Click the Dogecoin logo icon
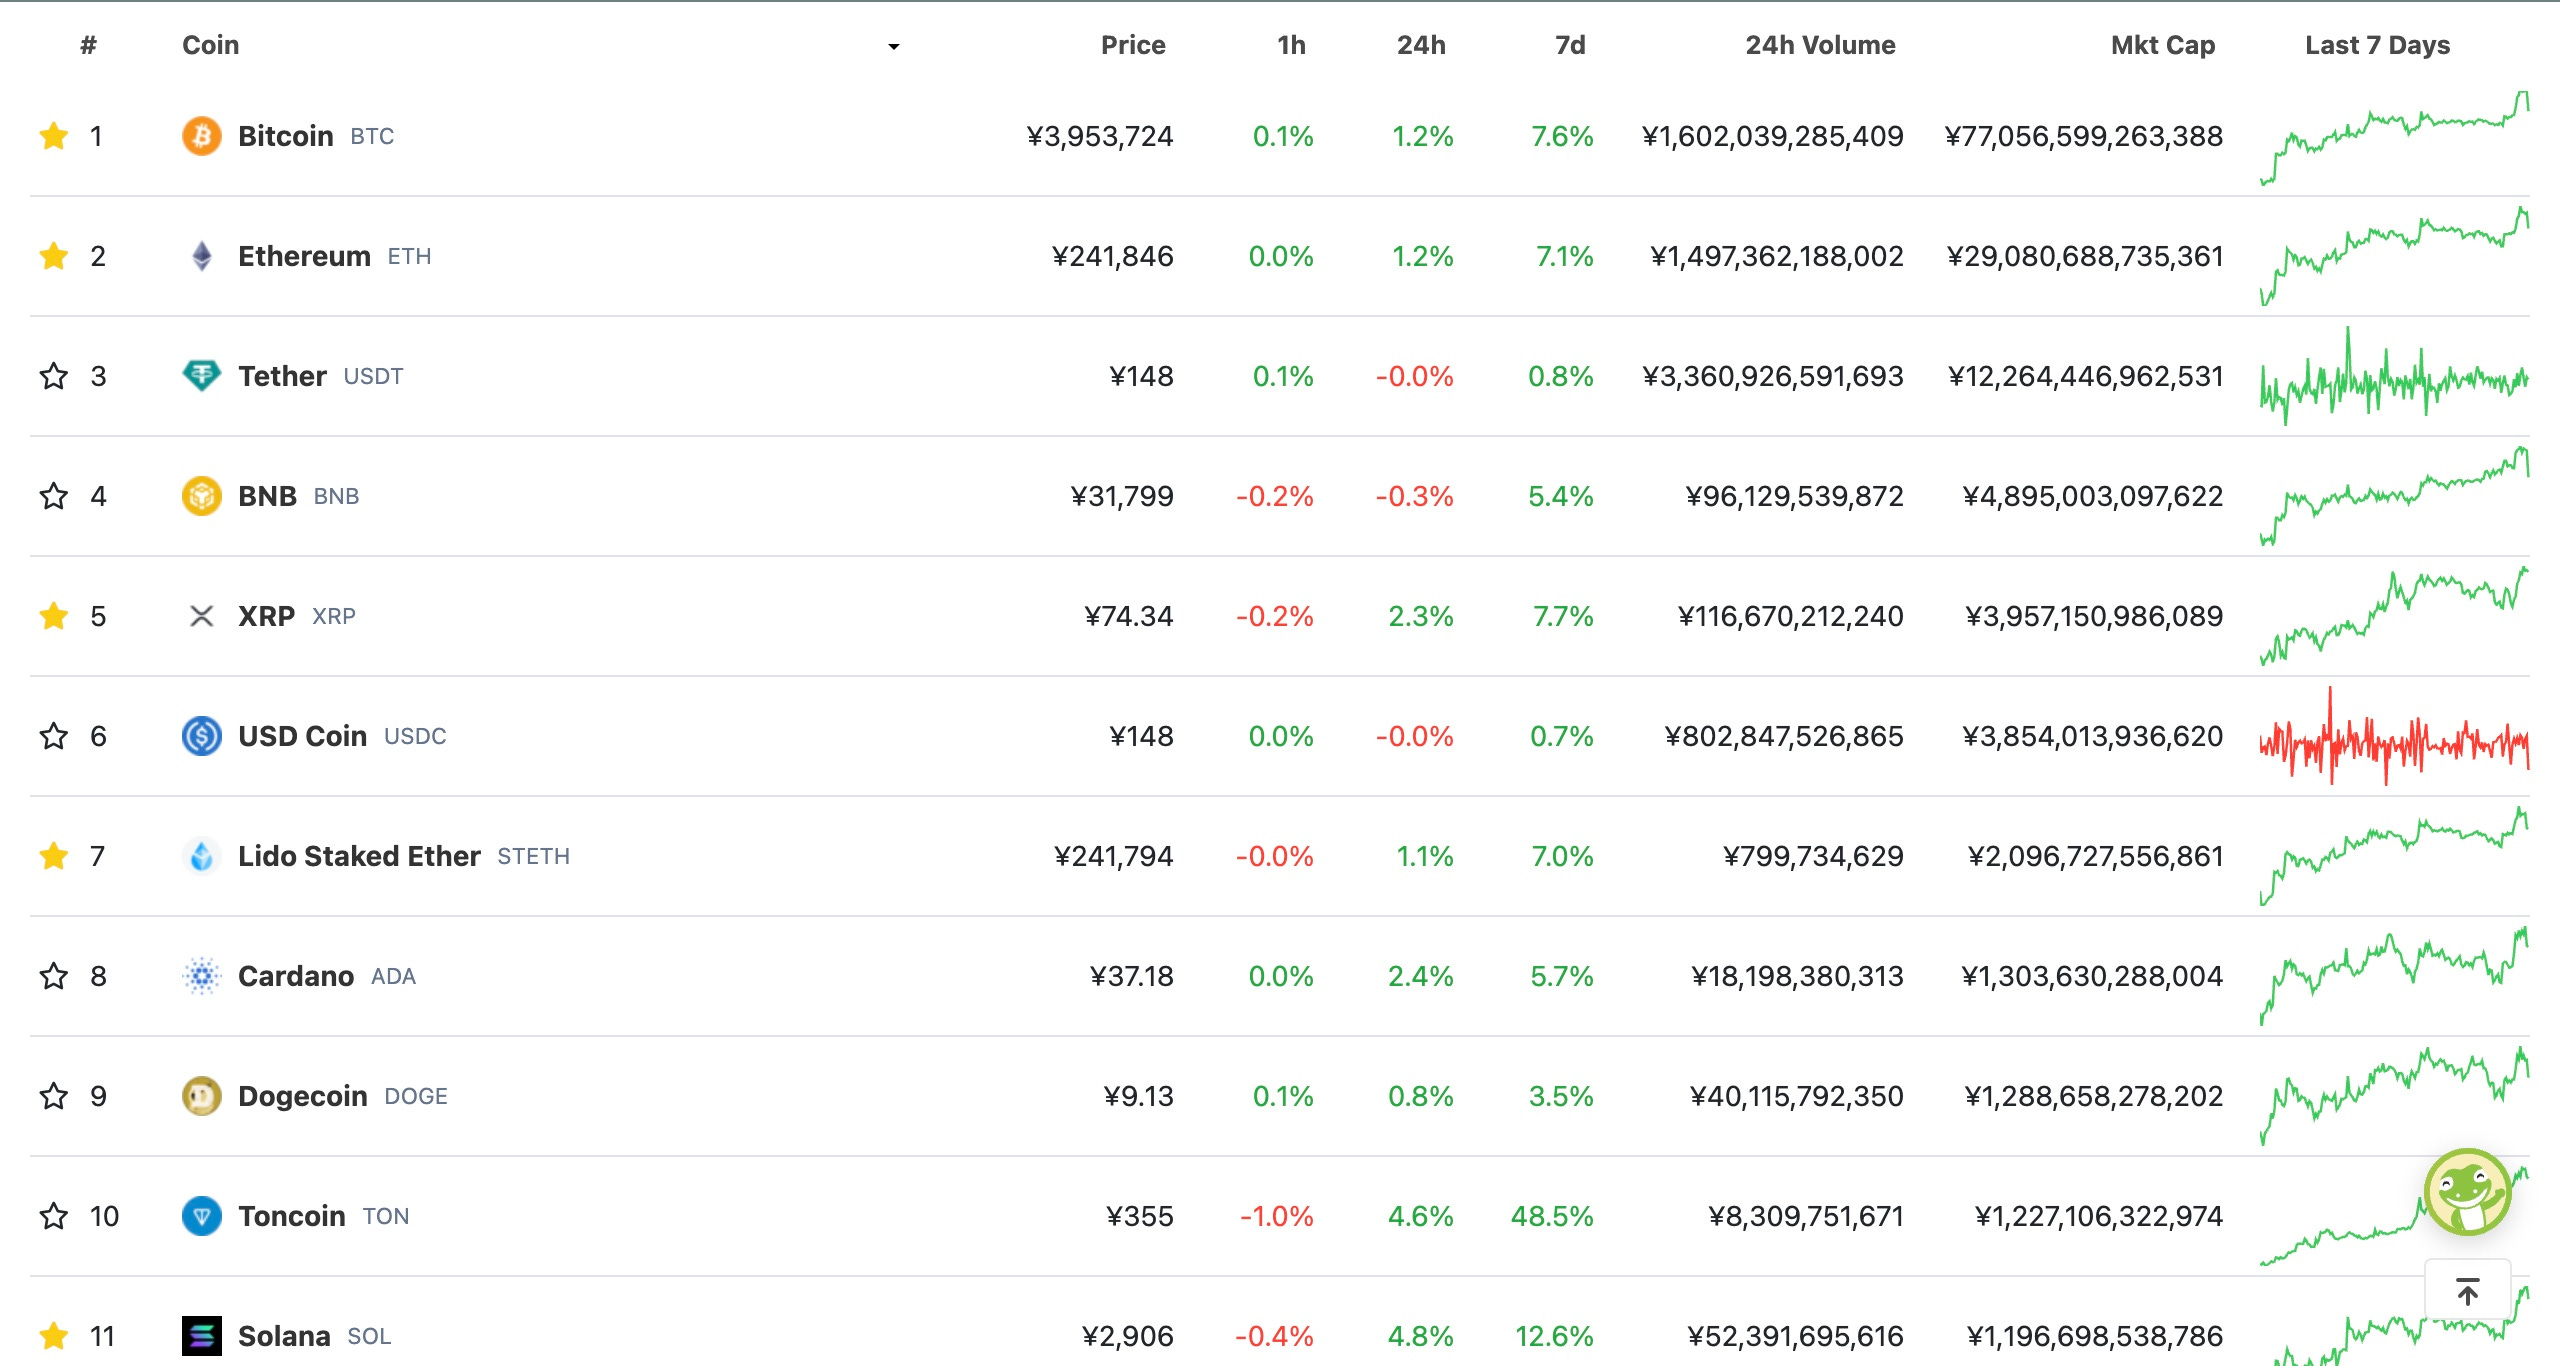The width and height of the screenshot is (2560, 1366). pos(202,1096)
